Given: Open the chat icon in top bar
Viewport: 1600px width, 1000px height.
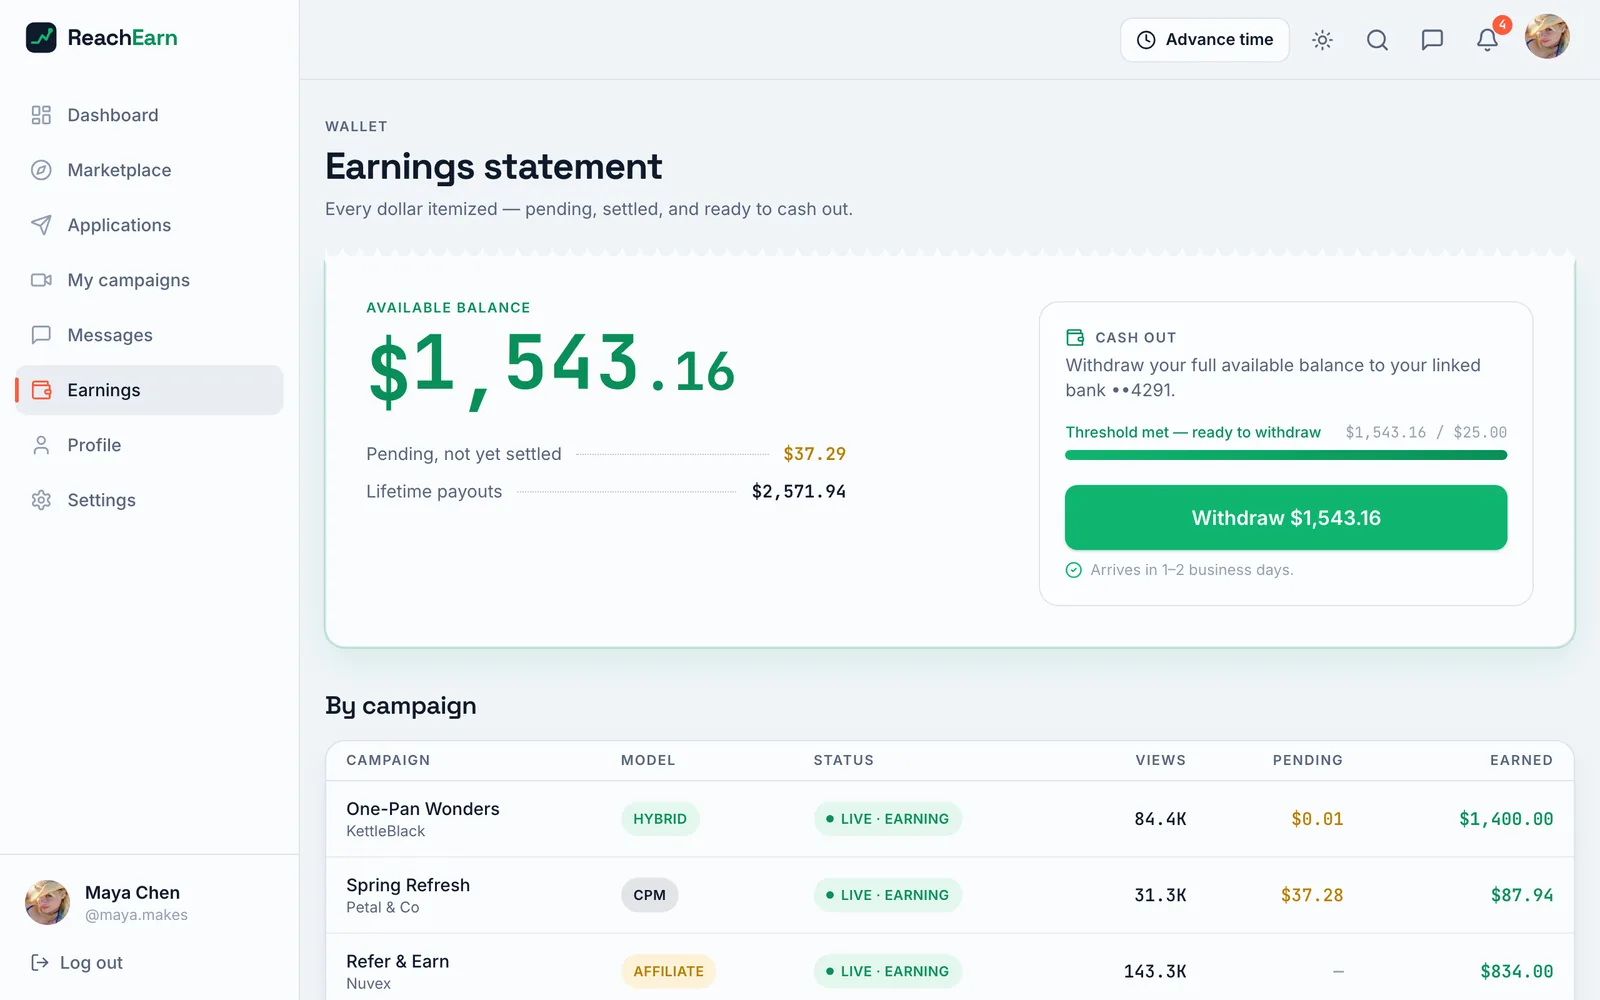Looking at the screenshot, I should [x=1432, y=40].
